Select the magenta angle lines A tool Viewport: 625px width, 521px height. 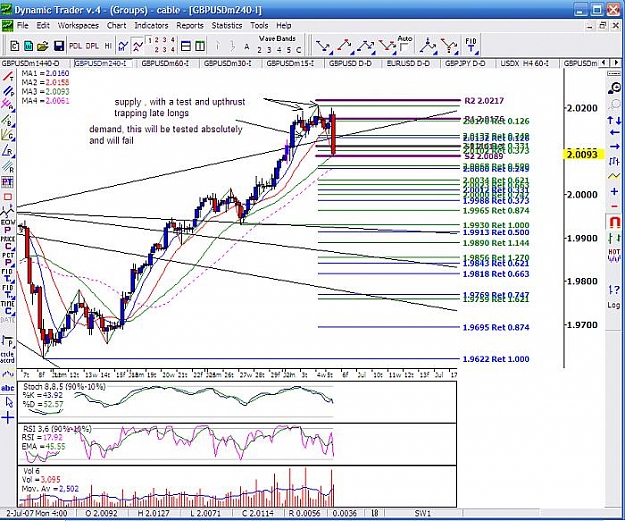[x=8, y=105]
